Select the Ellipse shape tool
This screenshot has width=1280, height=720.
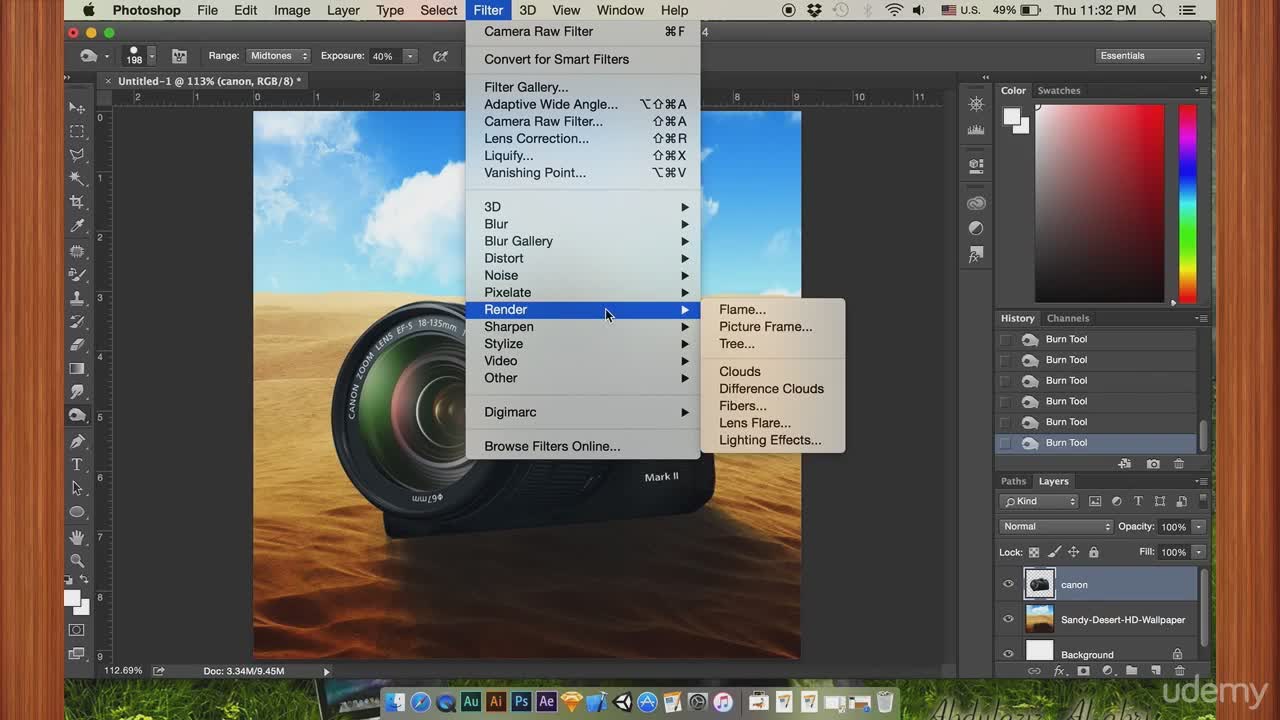[77, 512]
